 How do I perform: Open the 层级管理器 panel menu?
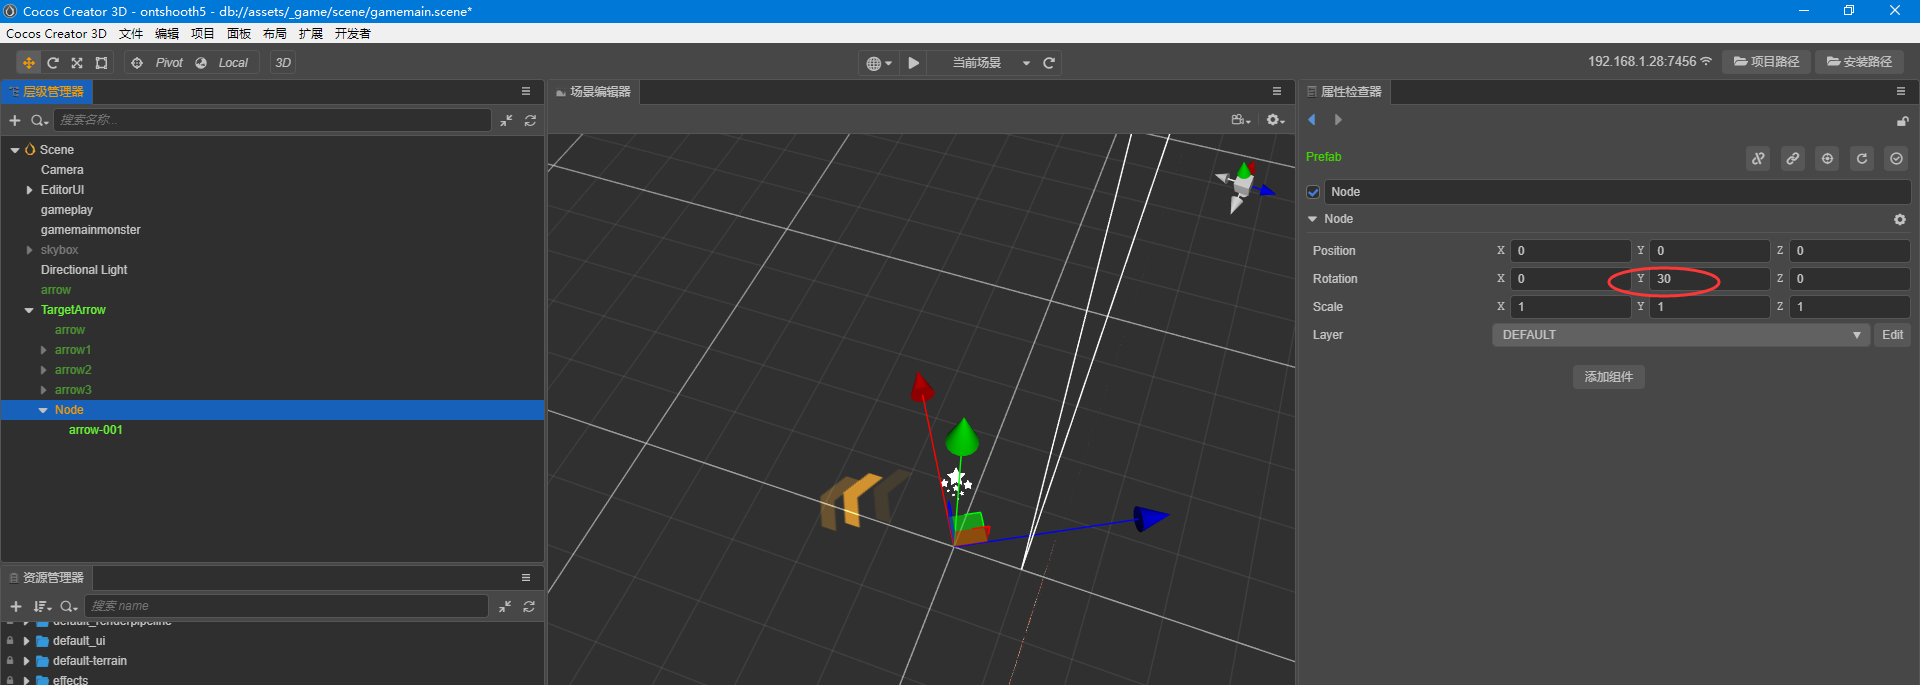coord(526,91)
